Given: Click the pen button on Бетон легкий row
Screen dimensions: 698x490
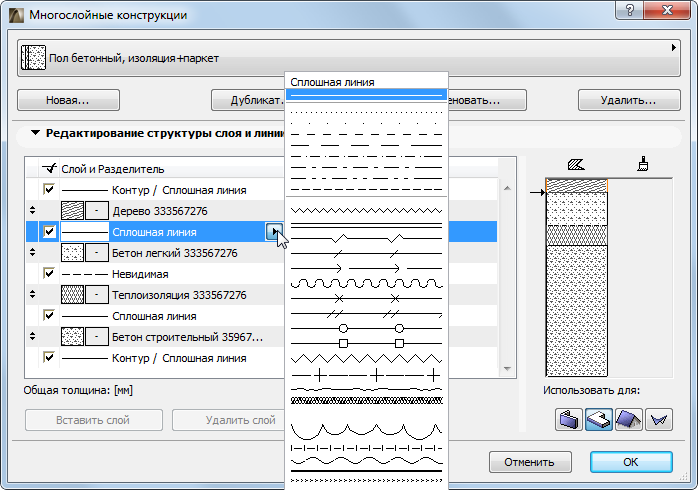Looking at the screenshot, I should click(x=97, y=253).
